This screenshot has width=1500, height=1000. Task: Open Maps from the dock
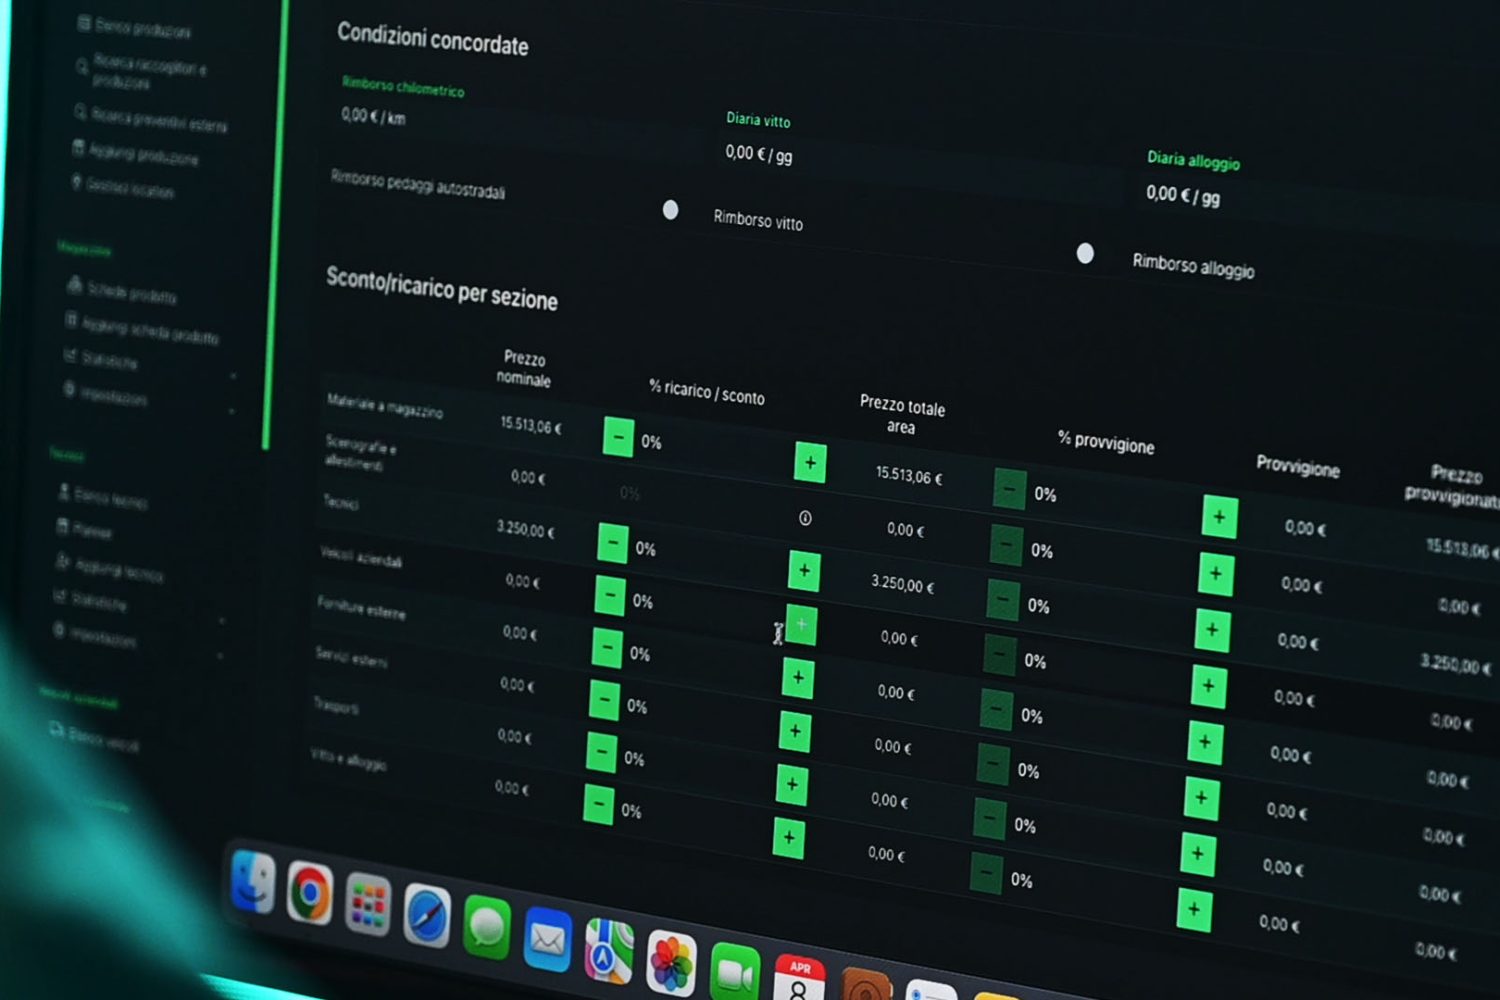click(609, 952)
